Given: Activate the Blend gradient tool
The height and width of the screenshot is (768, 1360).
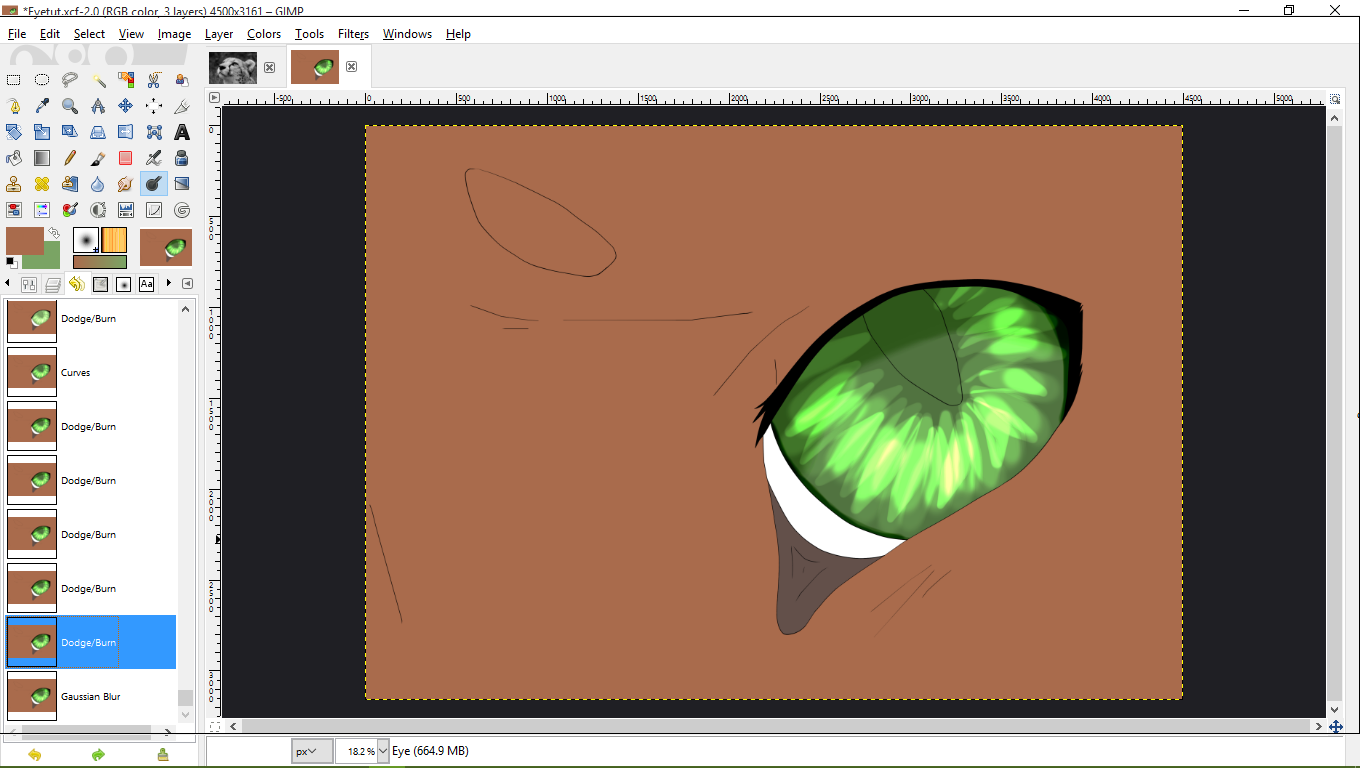Looking at the screenshot, I should pos(42,158).
